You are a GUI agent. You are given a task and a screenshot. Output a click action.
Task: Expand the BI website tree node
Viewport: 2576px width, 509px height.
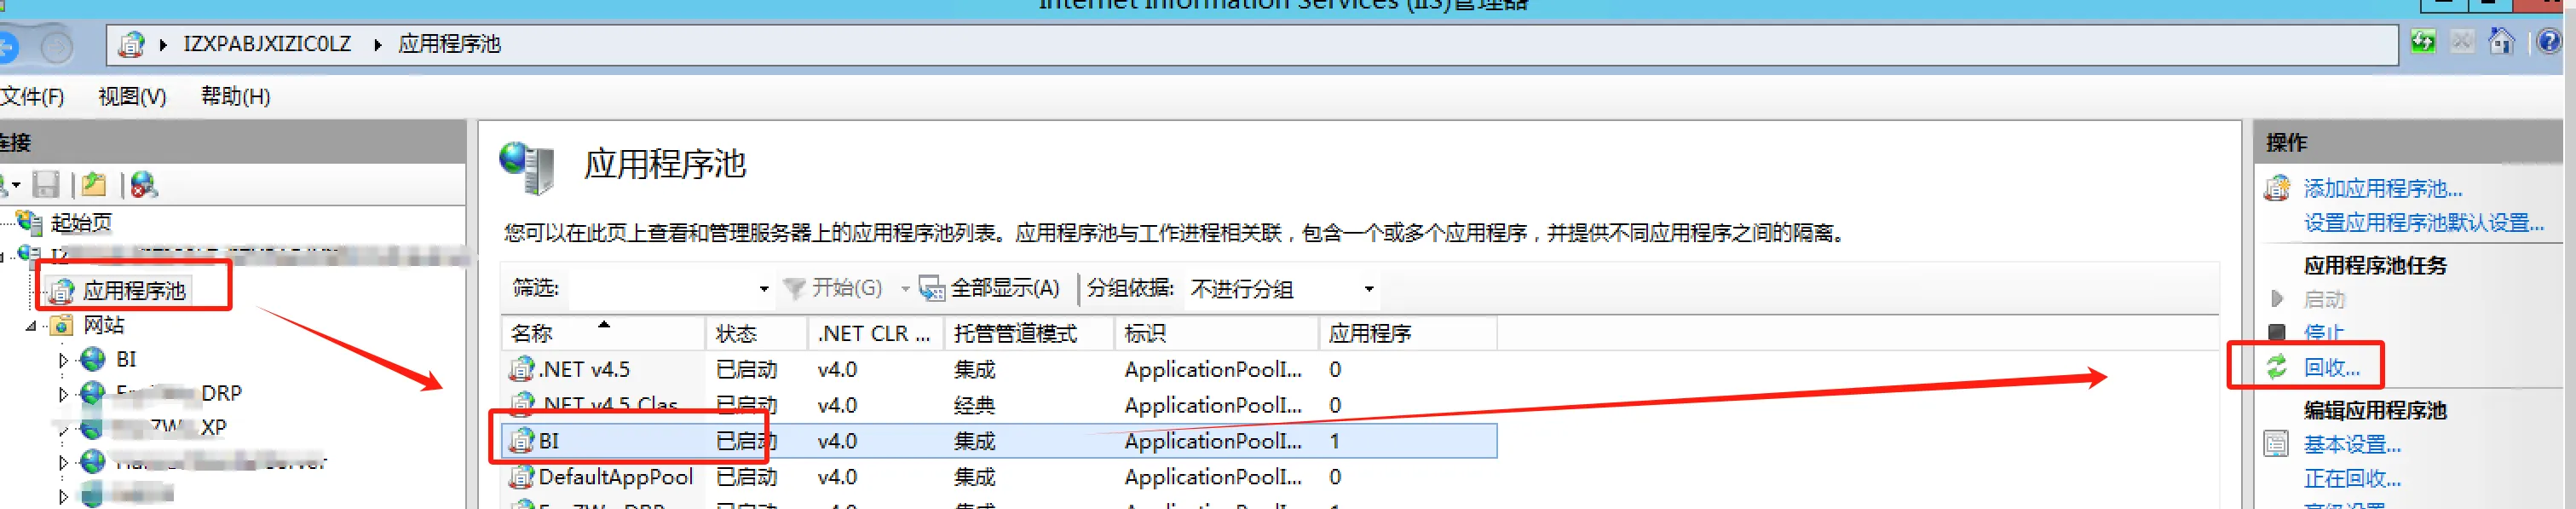(63, 360)
